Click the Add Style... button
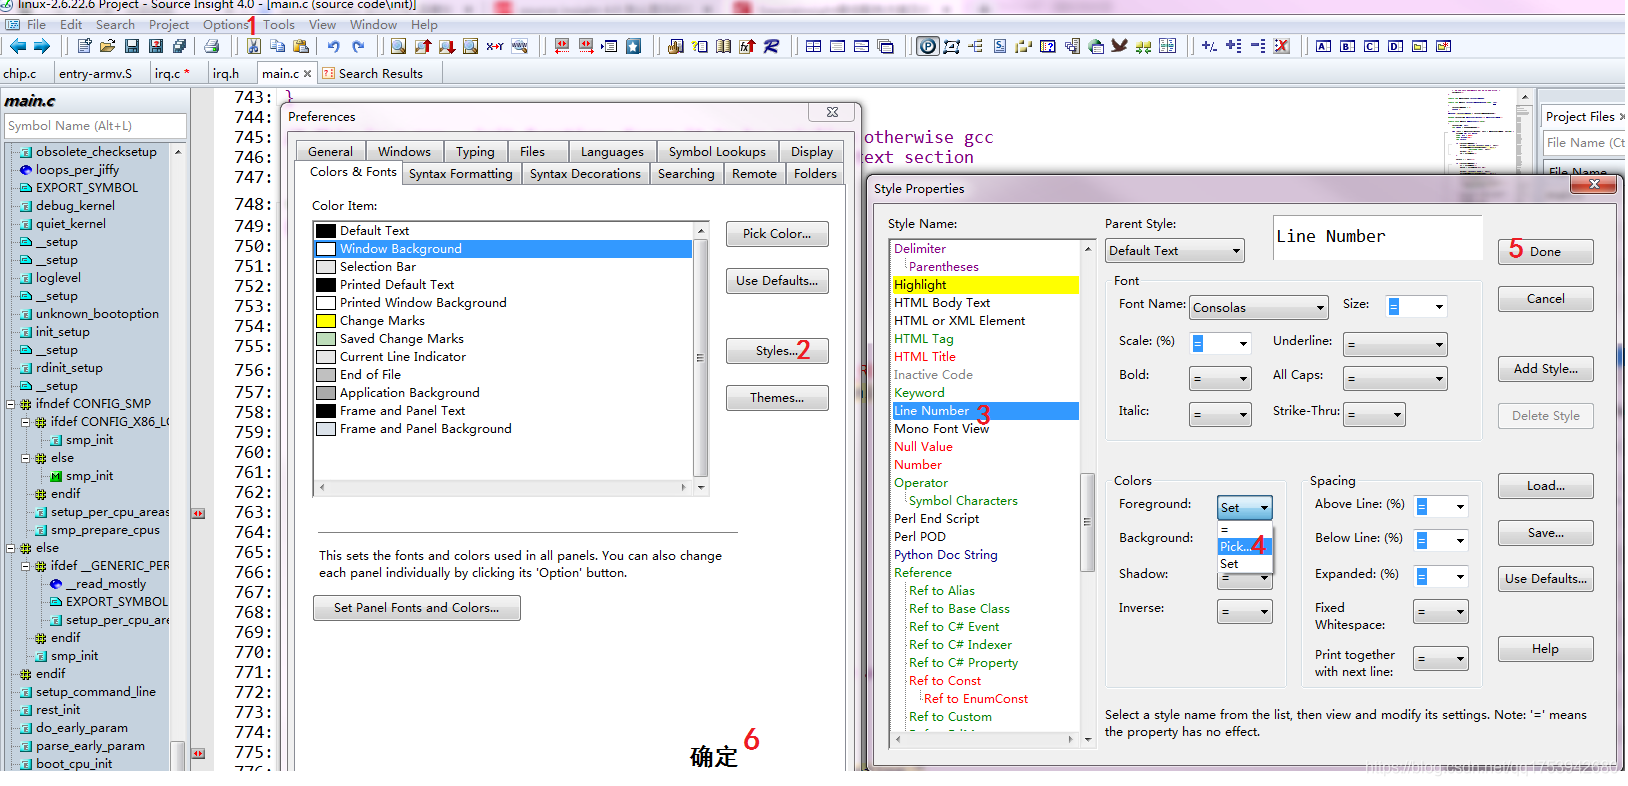The width and height of the screenshot is (1628, 786). click(1545, 369)
